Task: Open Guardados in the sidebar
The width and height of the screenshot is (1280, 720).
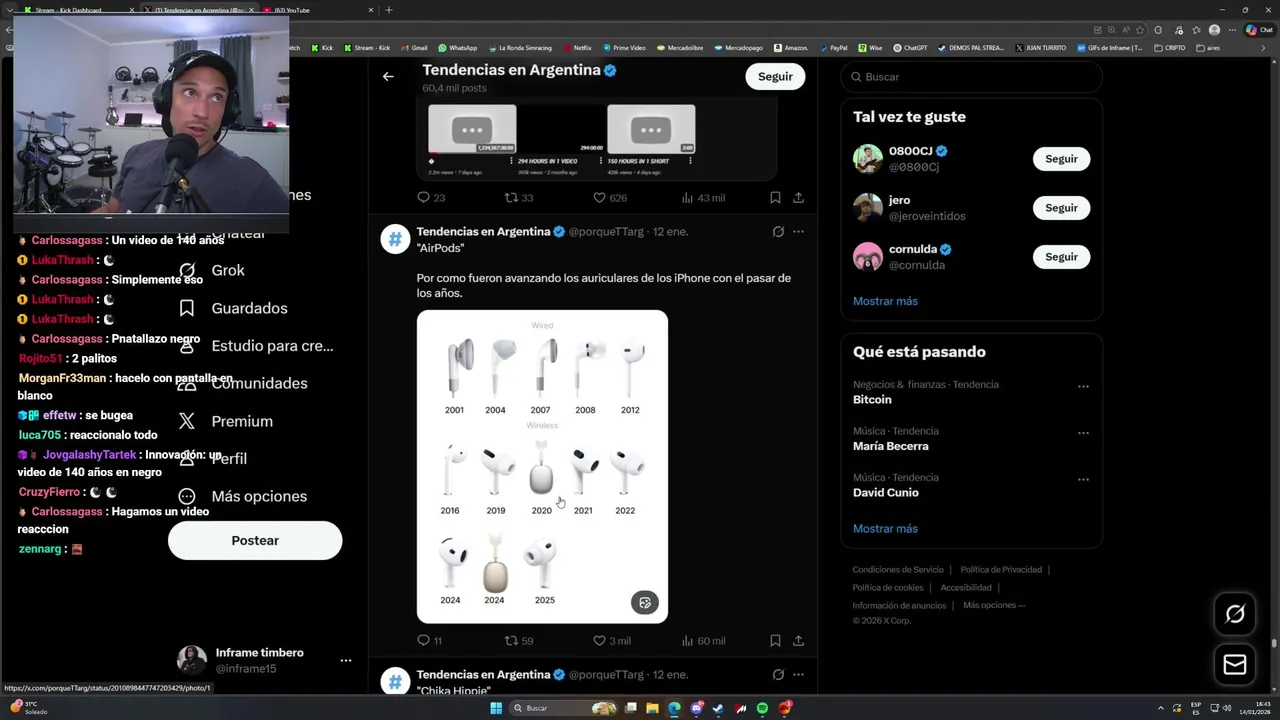Action: click(x=233, y=308)
